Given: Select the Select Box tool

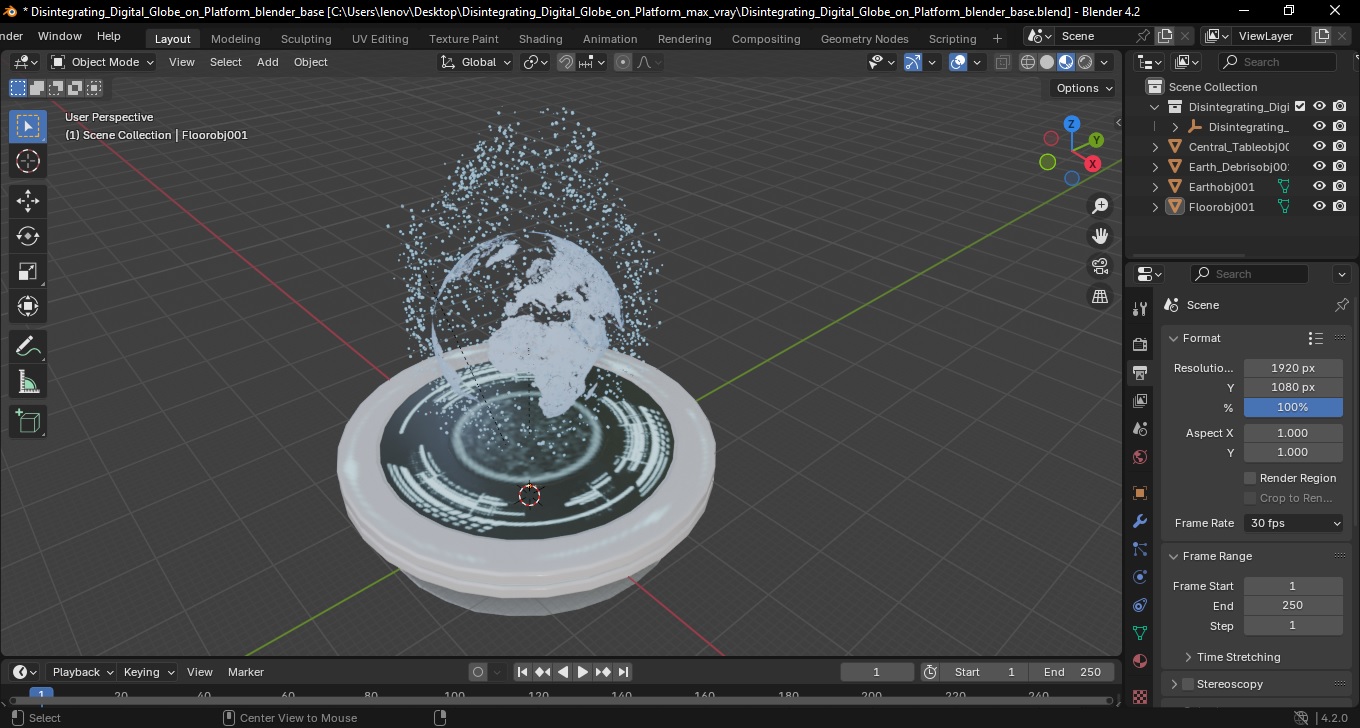Looking at the screenshot, I should (x=28, y=126).
